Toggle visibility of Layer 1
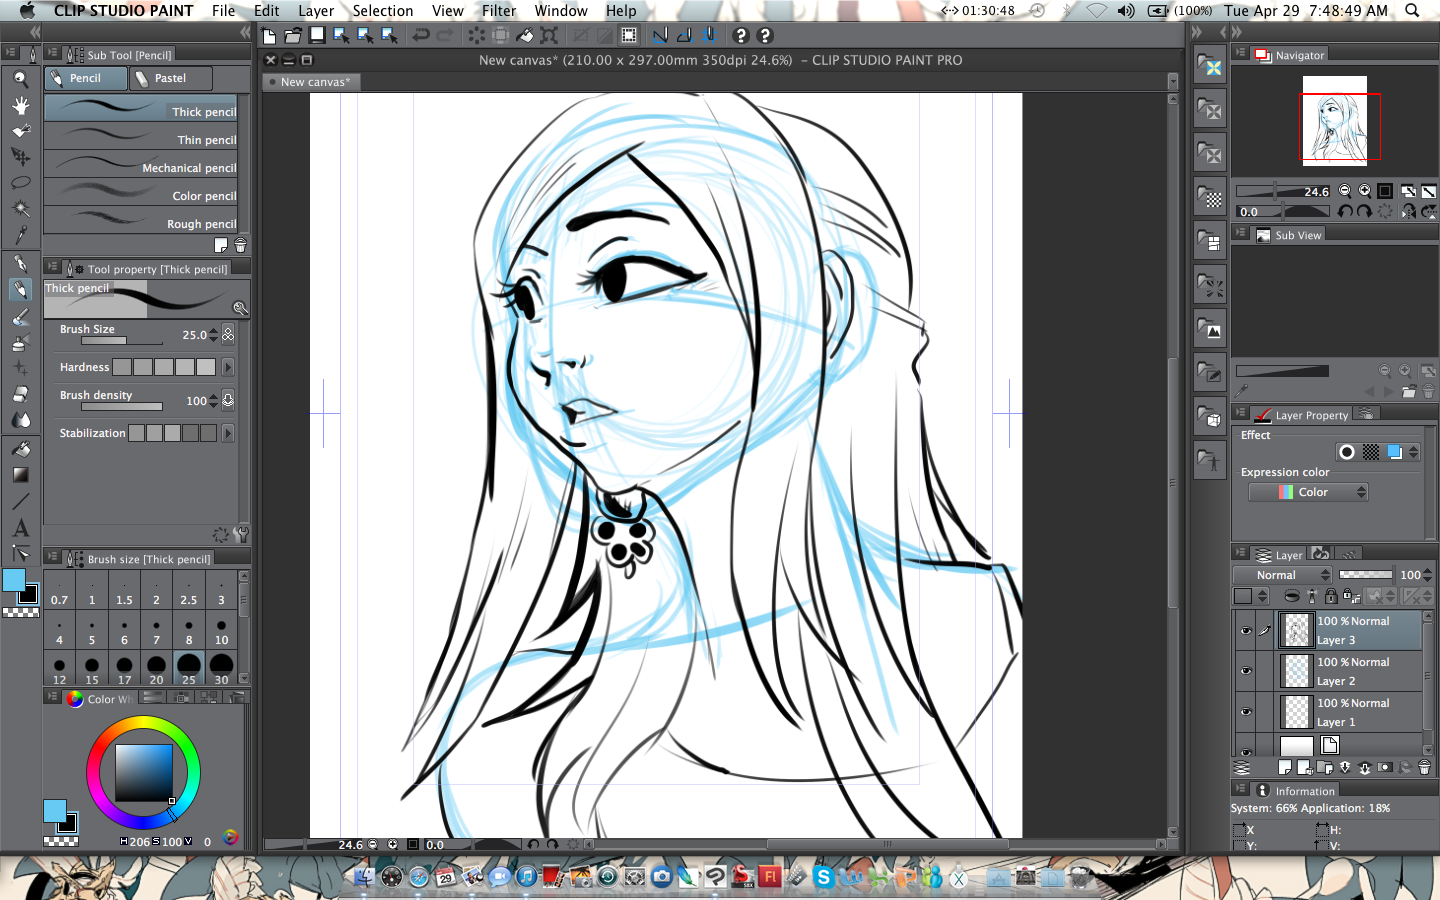Screen dimensions: 1440x900 [x=1246, y=712]
